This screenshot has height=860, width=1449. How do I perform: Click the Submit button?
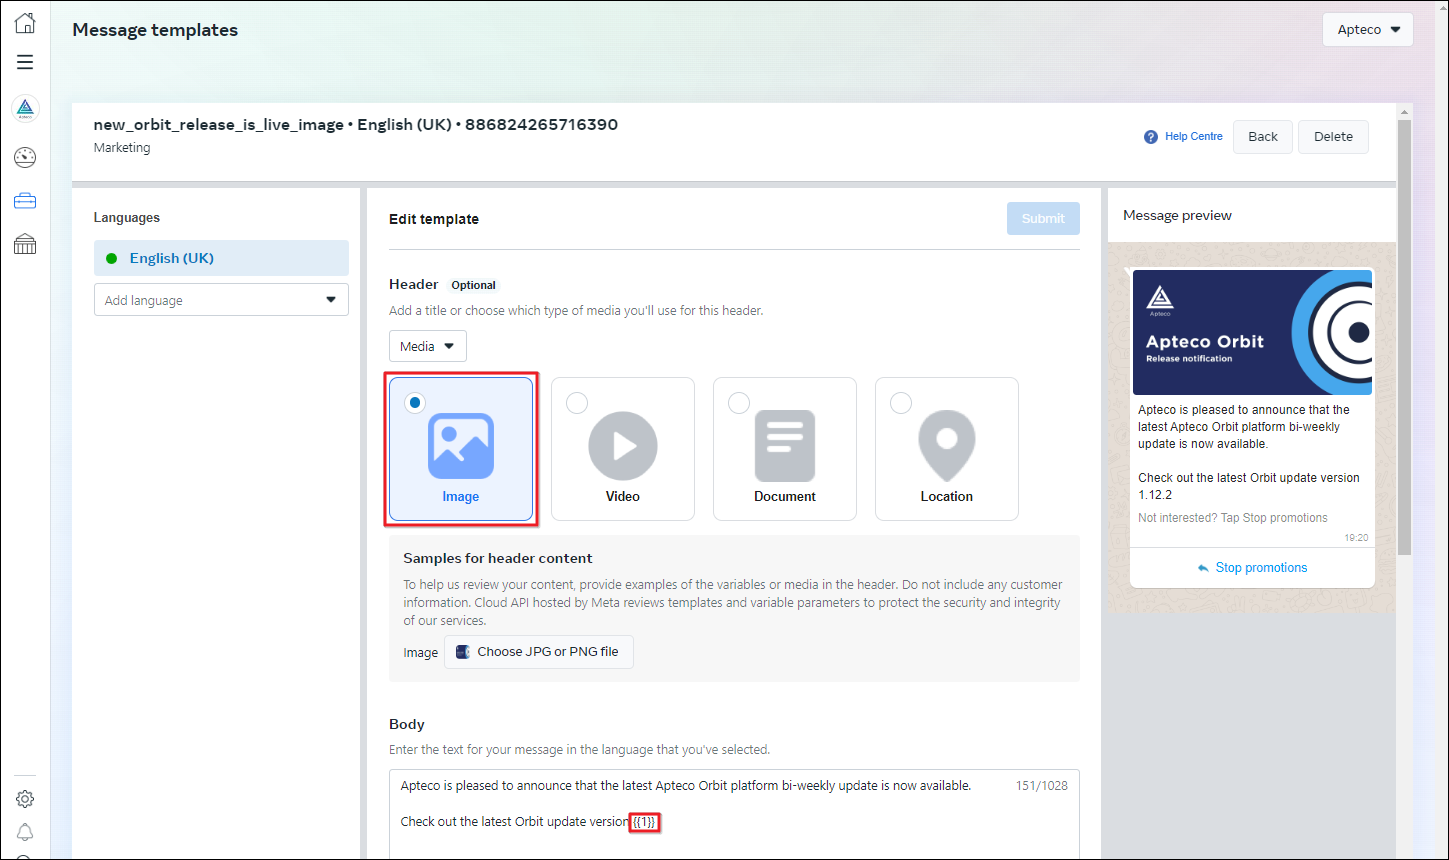pyautogui.click(x=1043, y=218)
